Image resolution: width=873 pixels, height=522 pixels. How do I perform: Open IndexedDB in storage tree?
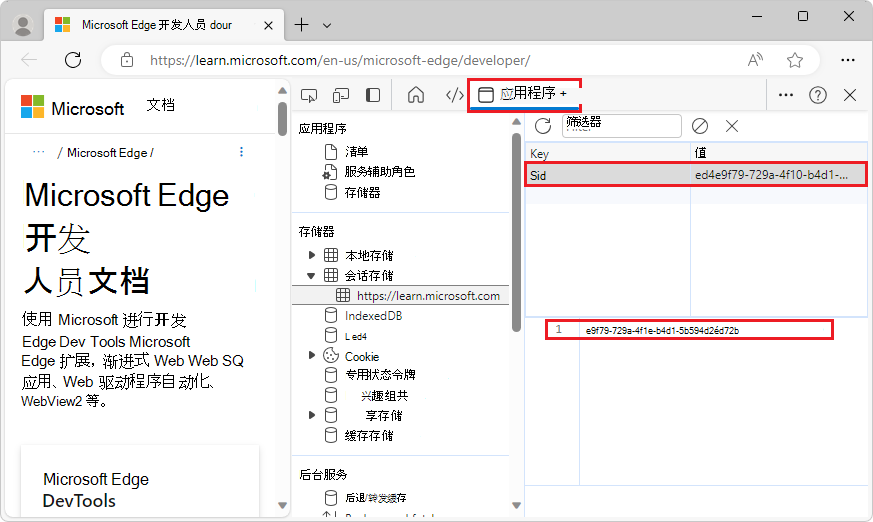(373, 316)
